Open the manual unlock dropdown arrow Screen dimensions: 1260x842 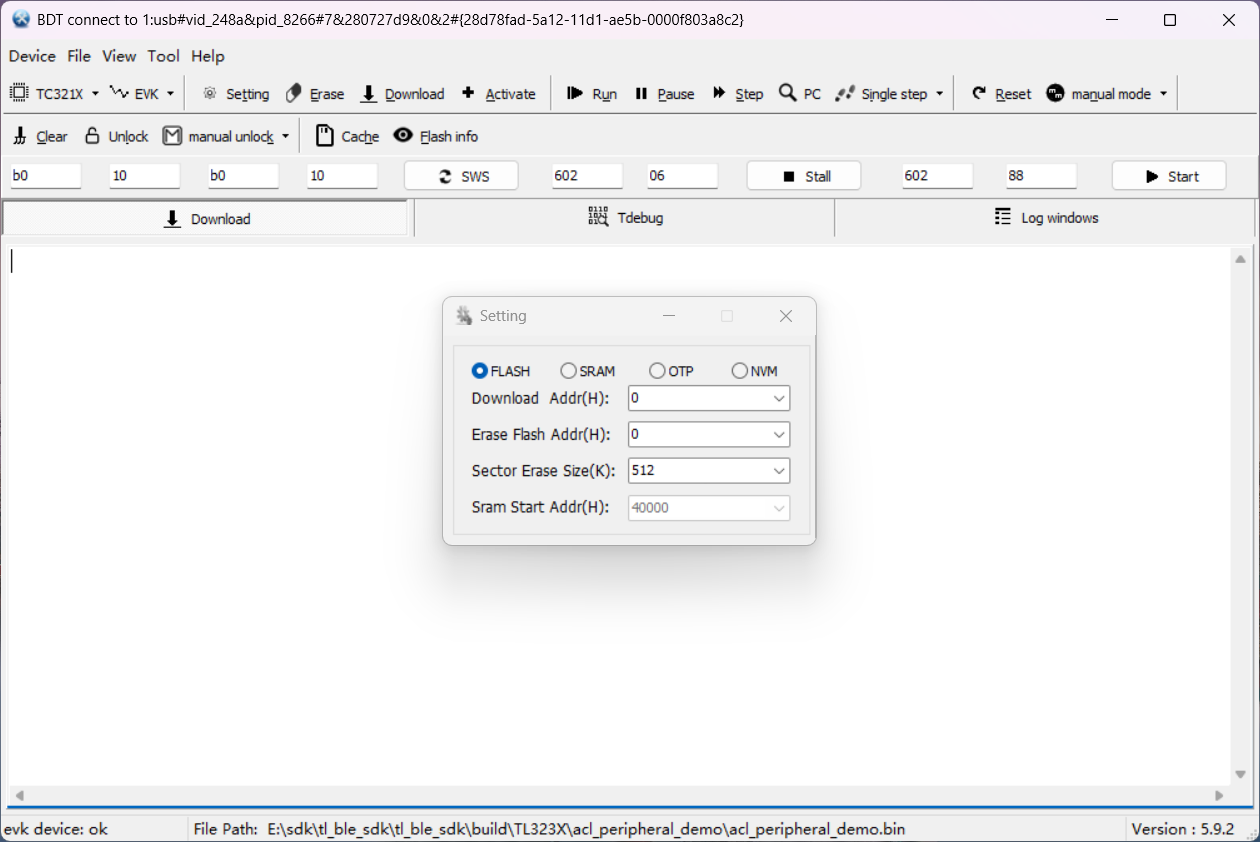coord(285,136)
